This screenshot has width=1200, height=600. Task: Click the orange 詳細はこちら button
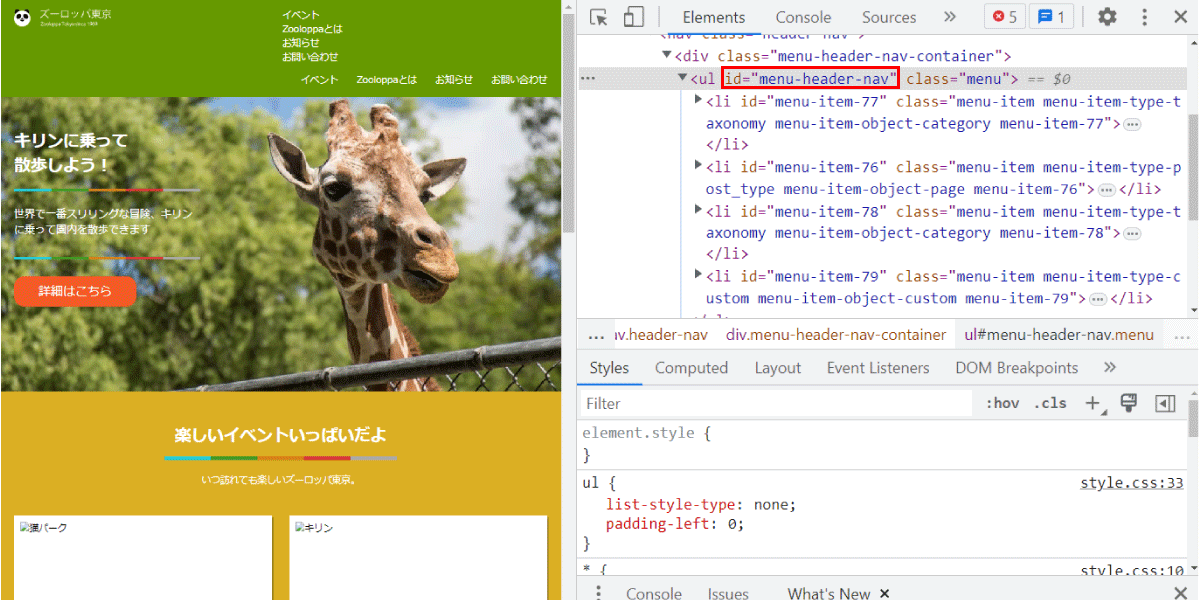tap(75, 291)
